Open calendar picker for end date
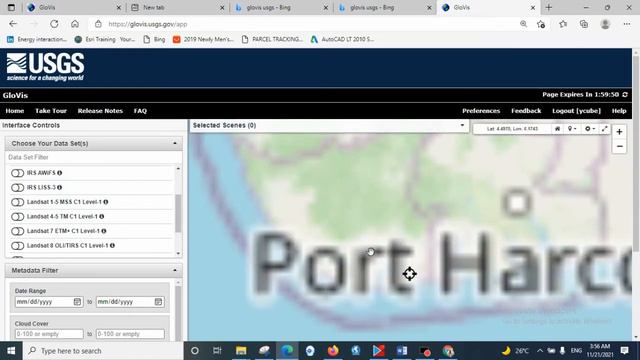The height and width of the screenshot is (360, 640). pos(158,302)
